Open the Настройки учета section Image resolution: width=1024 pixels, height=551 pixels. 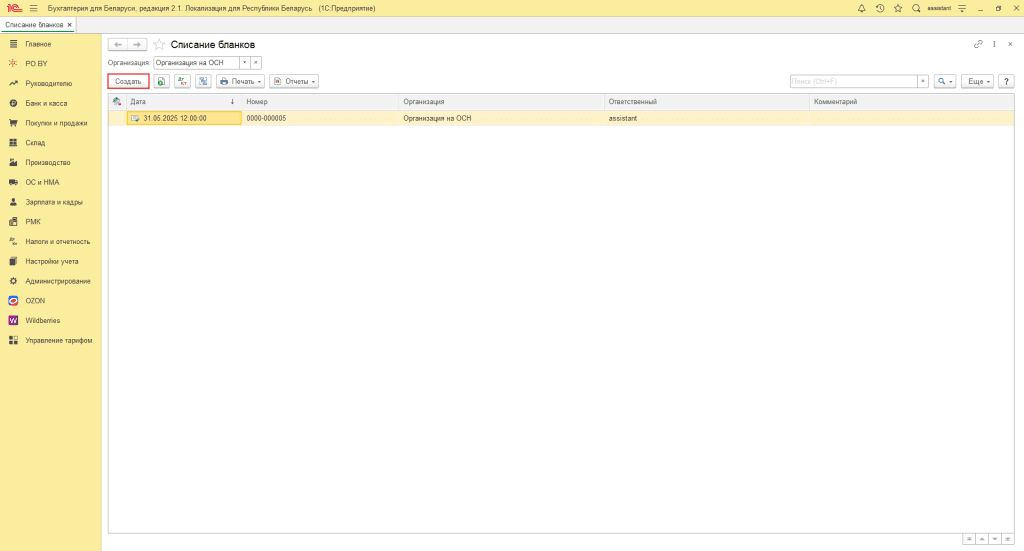pyautogui.click(x=51, y=261)
